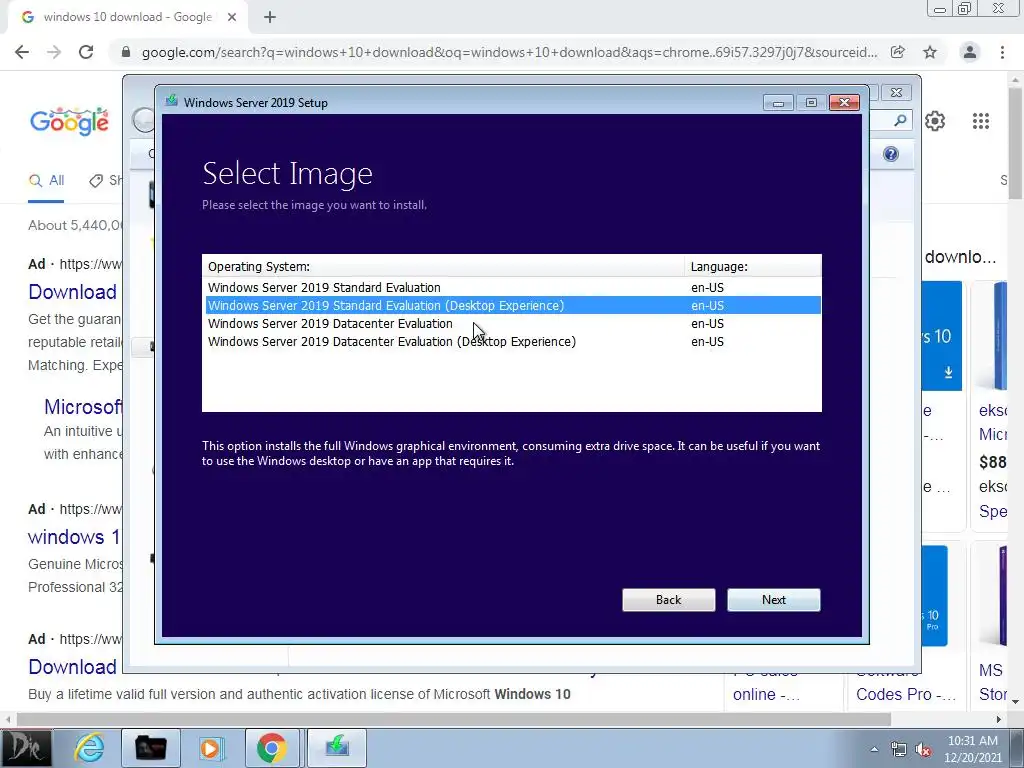Open Internet Explorer from taskbar
The height and width of the screenshot is (768, 1024).
coord(89,748)
